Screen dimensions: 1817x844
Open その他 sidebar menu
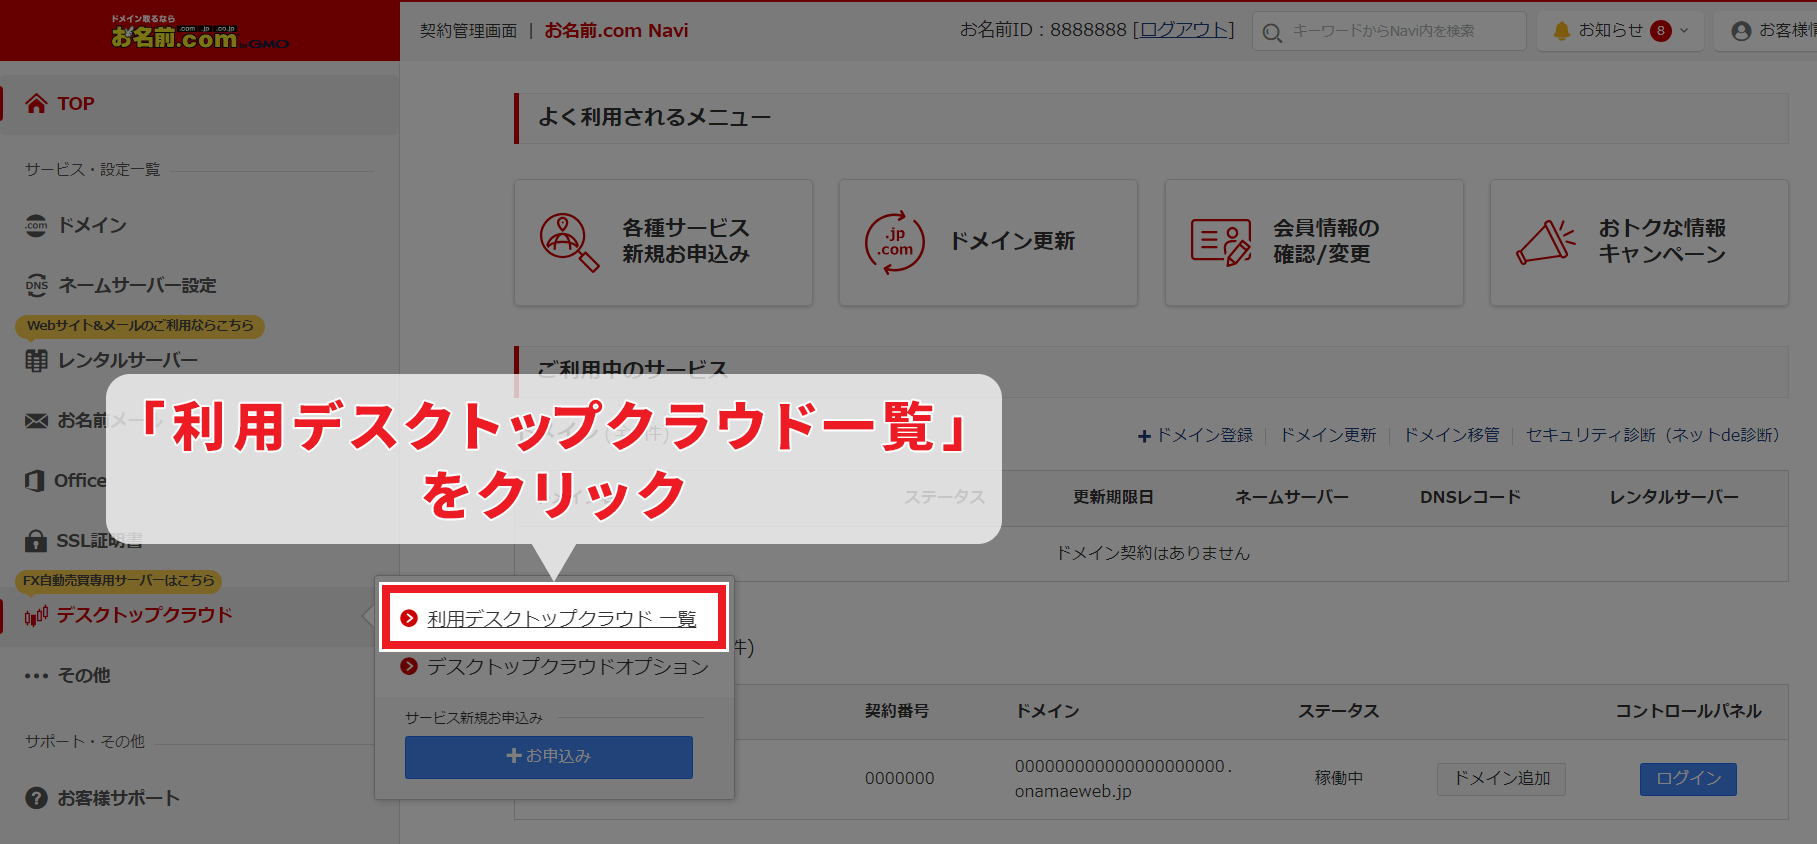tap(84, 676)
